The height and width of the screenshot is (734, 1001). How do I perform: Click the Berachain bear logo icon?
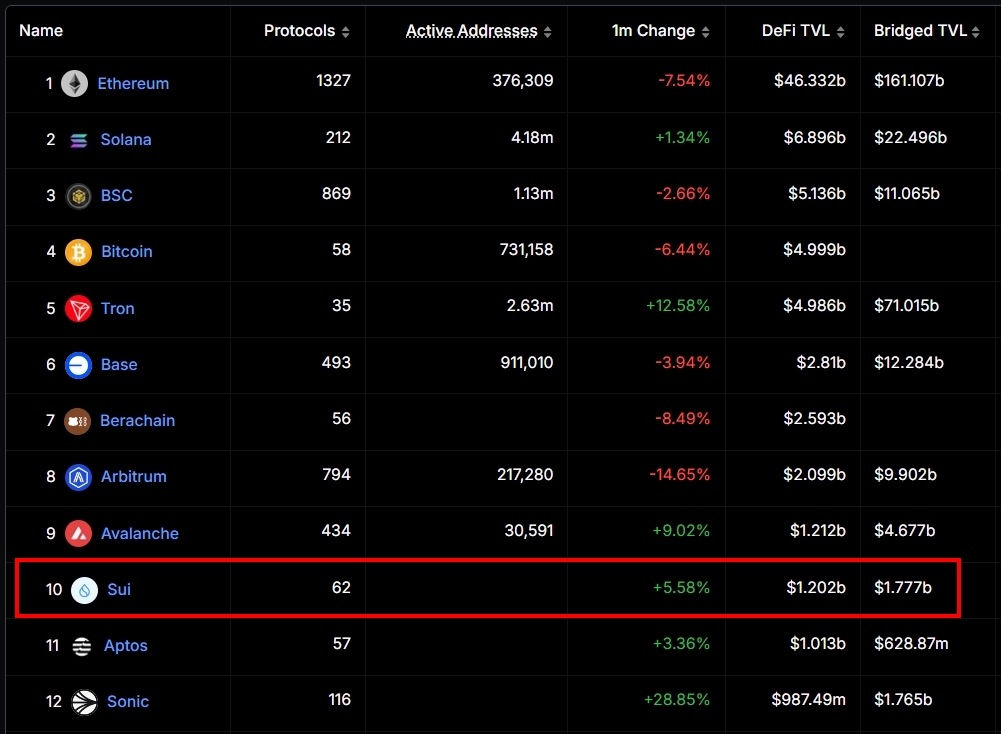(78, 421)
